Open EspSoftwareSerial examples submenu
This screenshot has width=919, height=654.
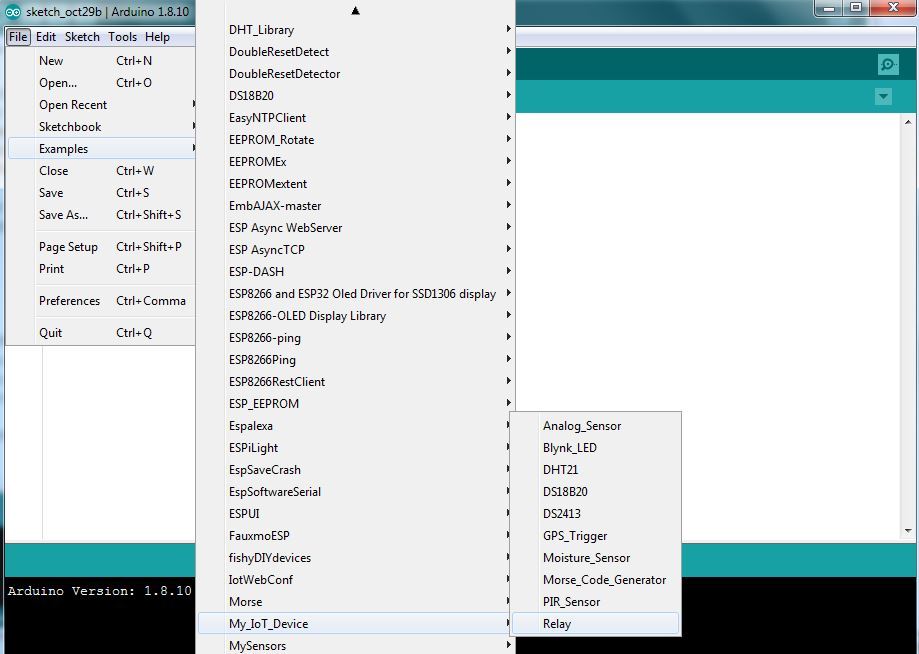(x=354, y=492)
